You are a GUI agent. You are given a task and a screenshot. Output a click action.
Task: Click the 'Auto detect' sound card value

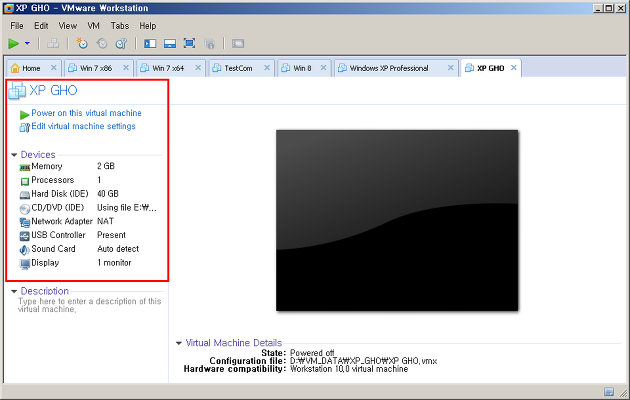[118, 249]
